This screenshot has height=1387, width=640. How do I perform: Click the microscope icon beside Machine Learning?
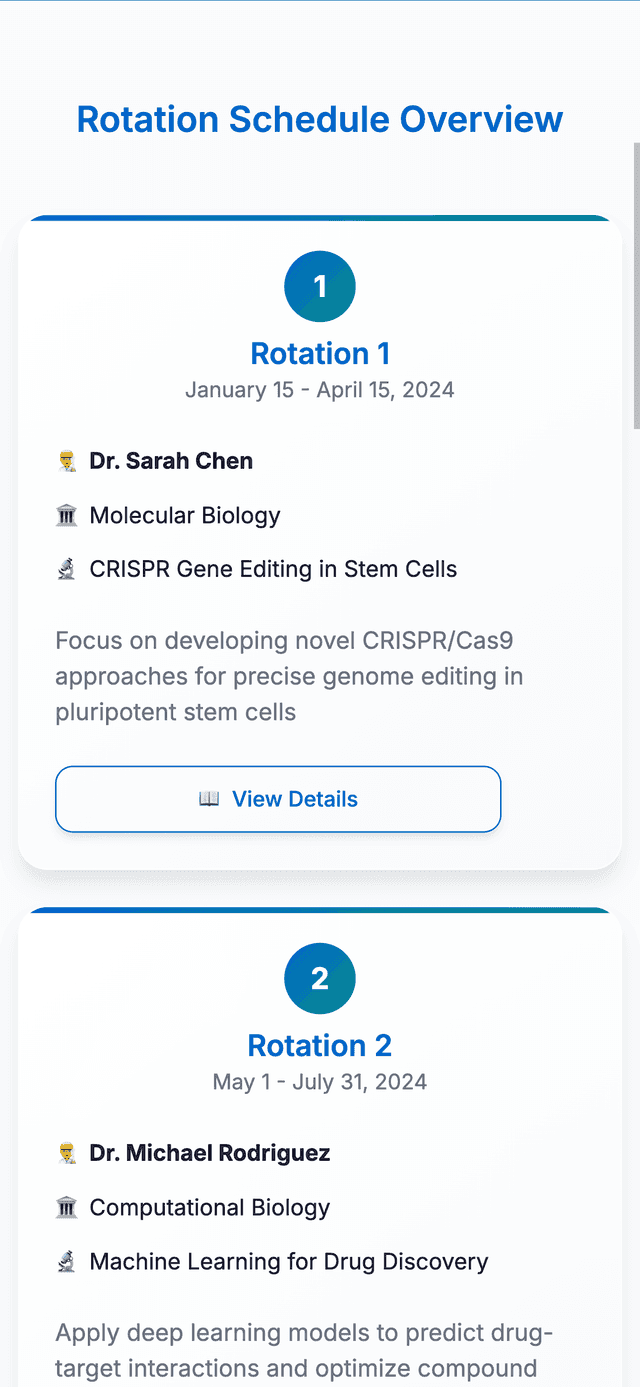(x=67, y=1262)
